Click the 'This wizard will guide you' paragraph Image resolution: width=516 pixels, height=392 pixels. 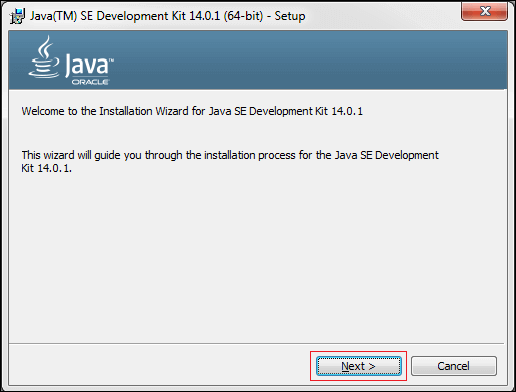pyautogui.click(x=230, y=161)
